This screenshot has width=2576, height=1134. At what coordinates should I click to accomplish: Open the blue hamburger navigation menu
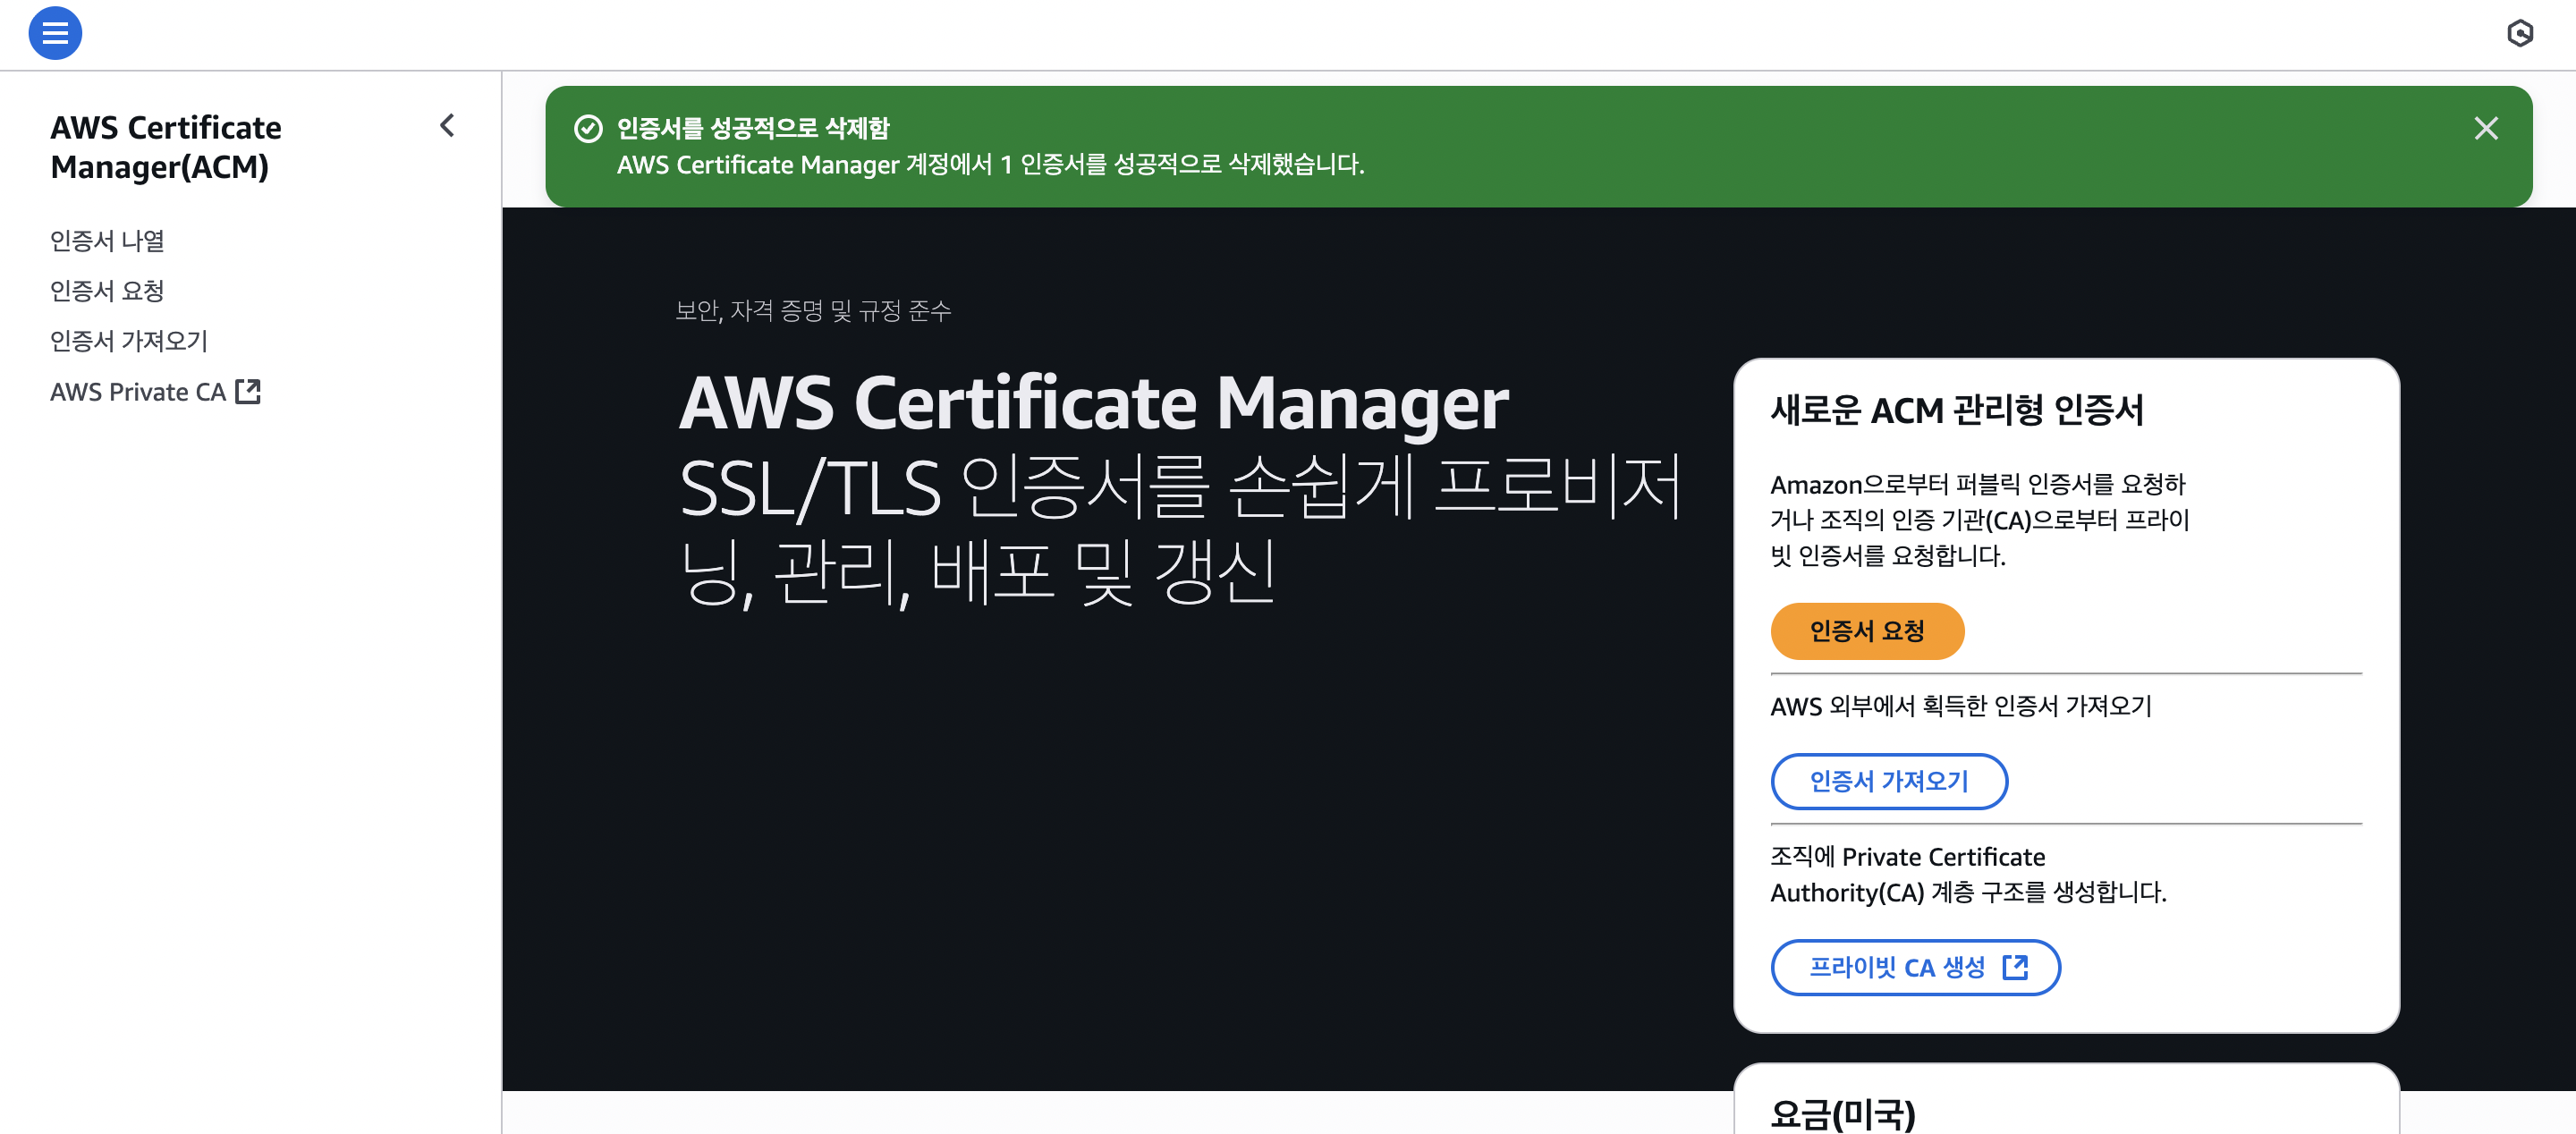pos(55,34)
